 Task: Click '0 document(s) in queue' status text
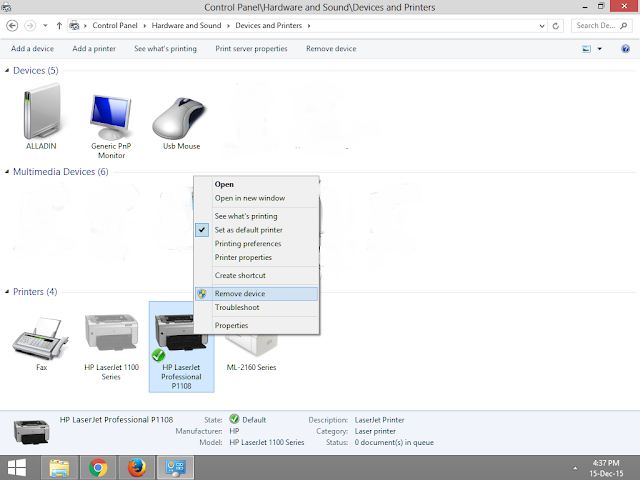pyautogui.click(x=394, y=442)
